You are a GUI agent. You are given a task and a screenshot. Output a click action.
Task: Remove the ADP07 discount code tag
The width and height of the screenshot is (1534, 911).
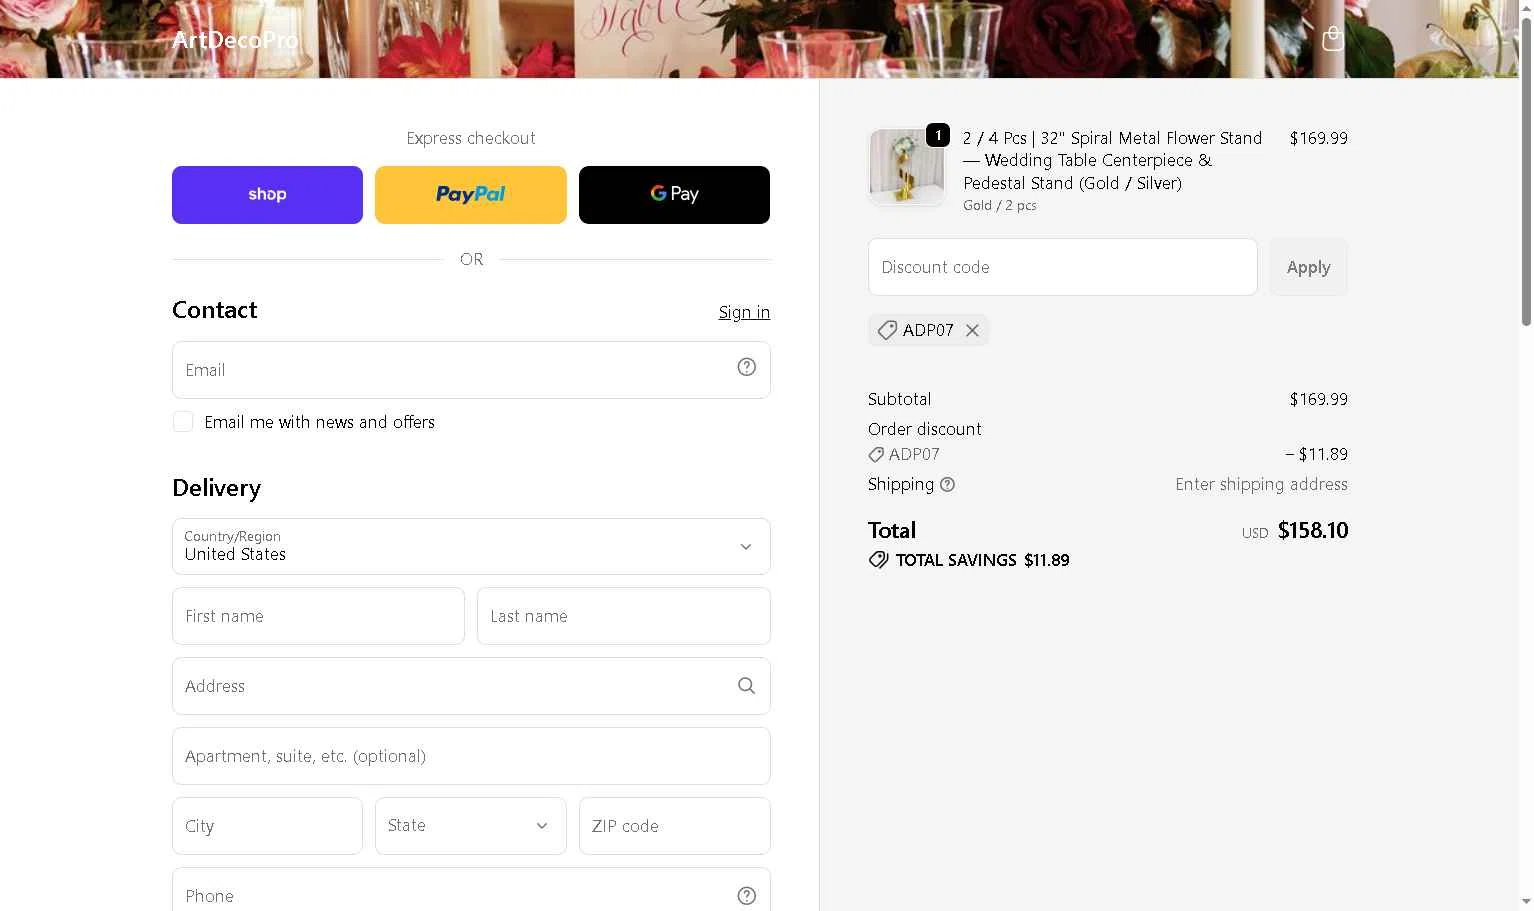click(x=972, y=330)
